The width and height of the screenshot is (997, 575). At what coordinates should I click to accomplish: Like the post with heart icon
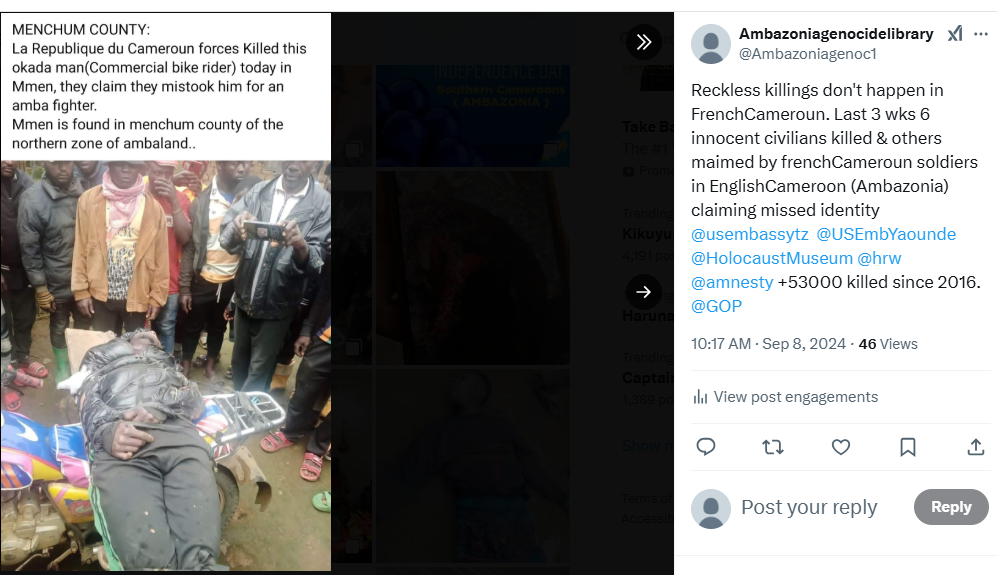pyautogui.click(x=841, y=447)
